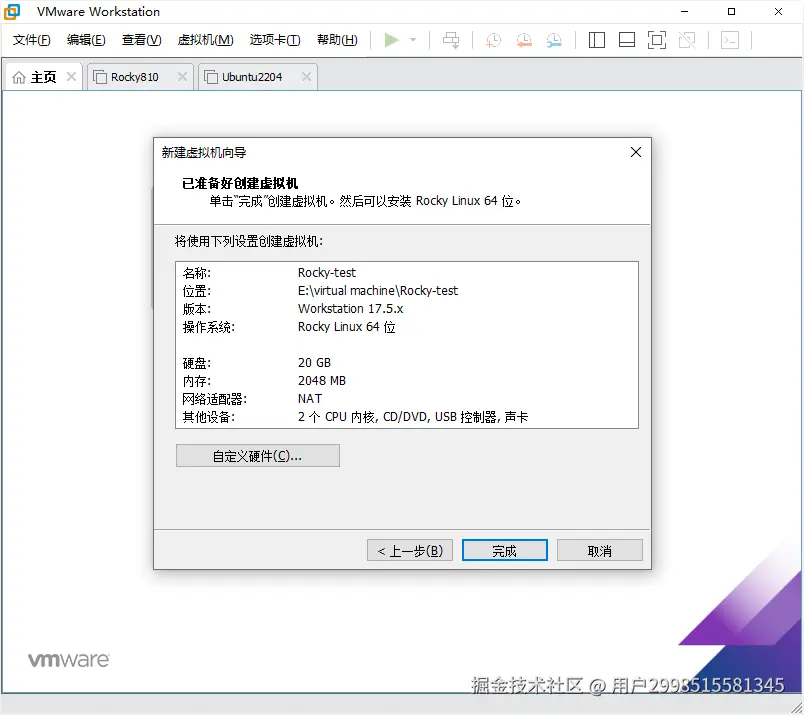Image resolution: width=804 pixels, height=715 pixels.
Task: Open the 文件(F) menu
Action: coord(32,40)
